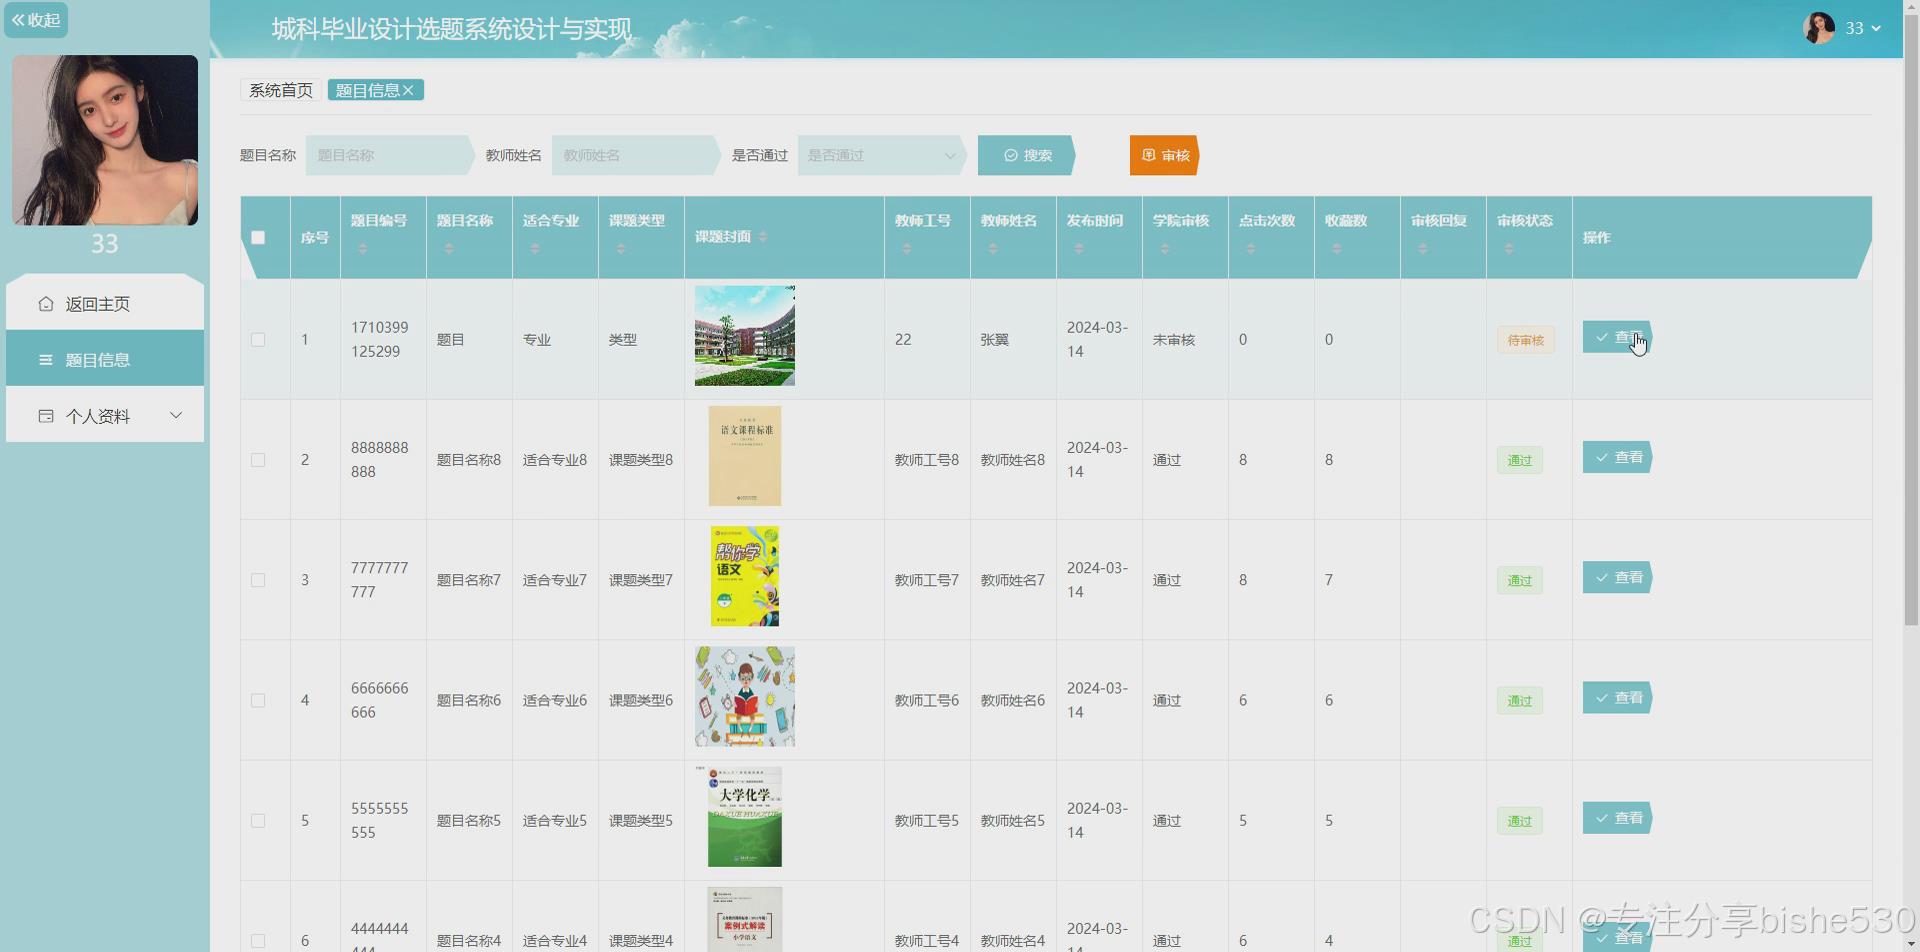Focus the 教师姓名 search input
The width and height of the screenshot is (1920, 952).
635,155
